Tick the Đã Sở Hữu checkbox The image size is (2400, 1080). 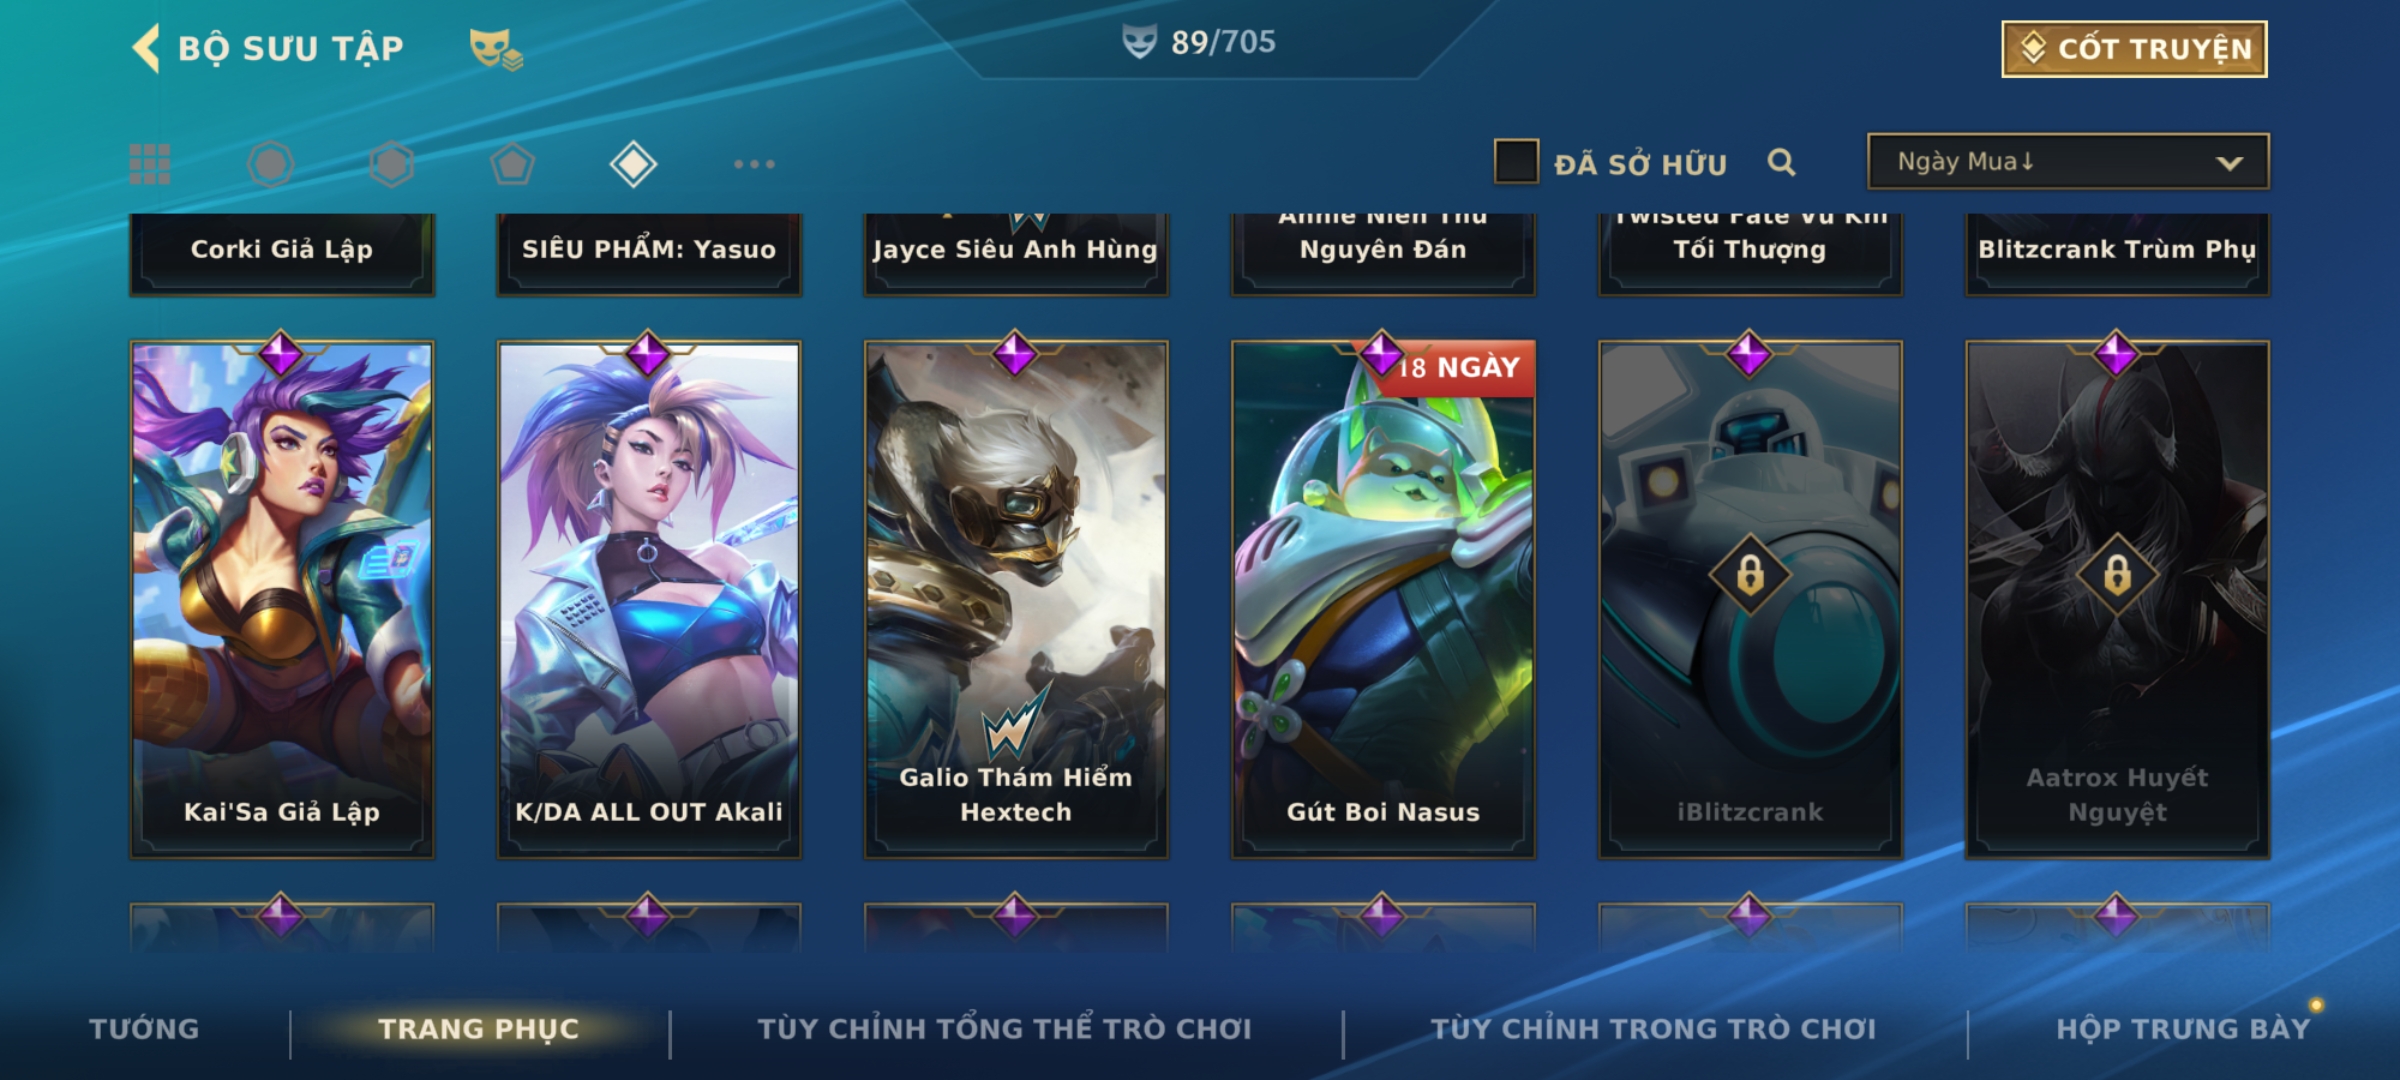[x=1516, y=162]
